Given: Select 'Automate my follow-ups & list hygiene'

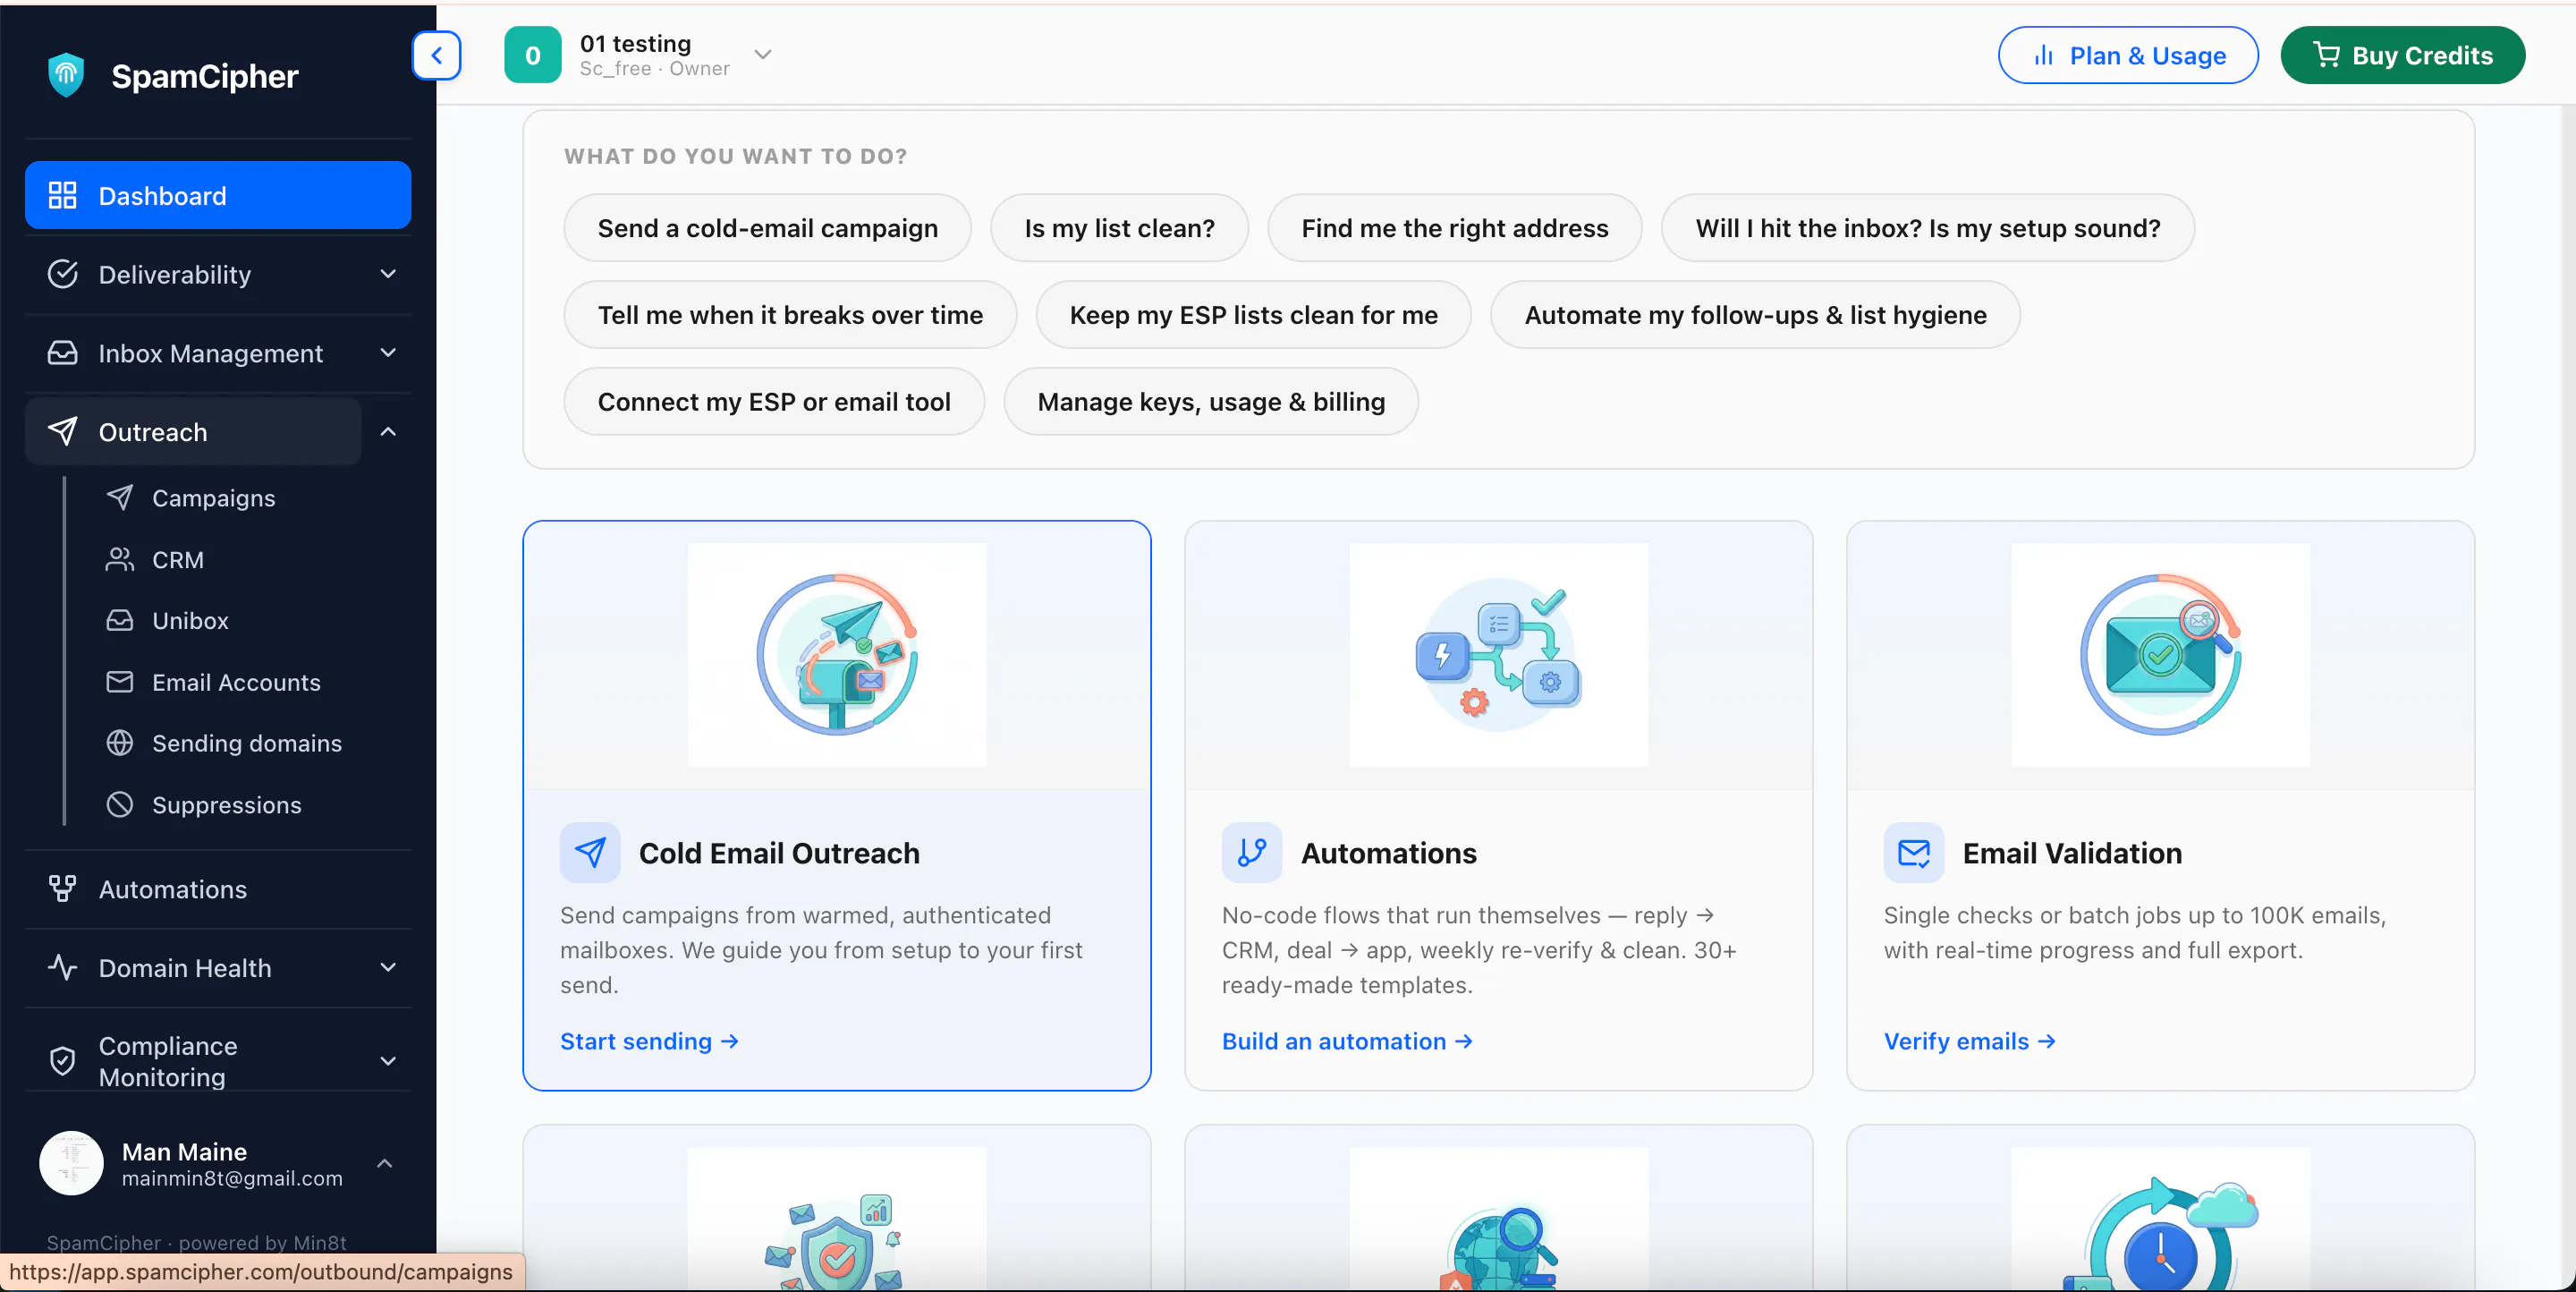Looking at the screenshot, I should point(1756,315).
